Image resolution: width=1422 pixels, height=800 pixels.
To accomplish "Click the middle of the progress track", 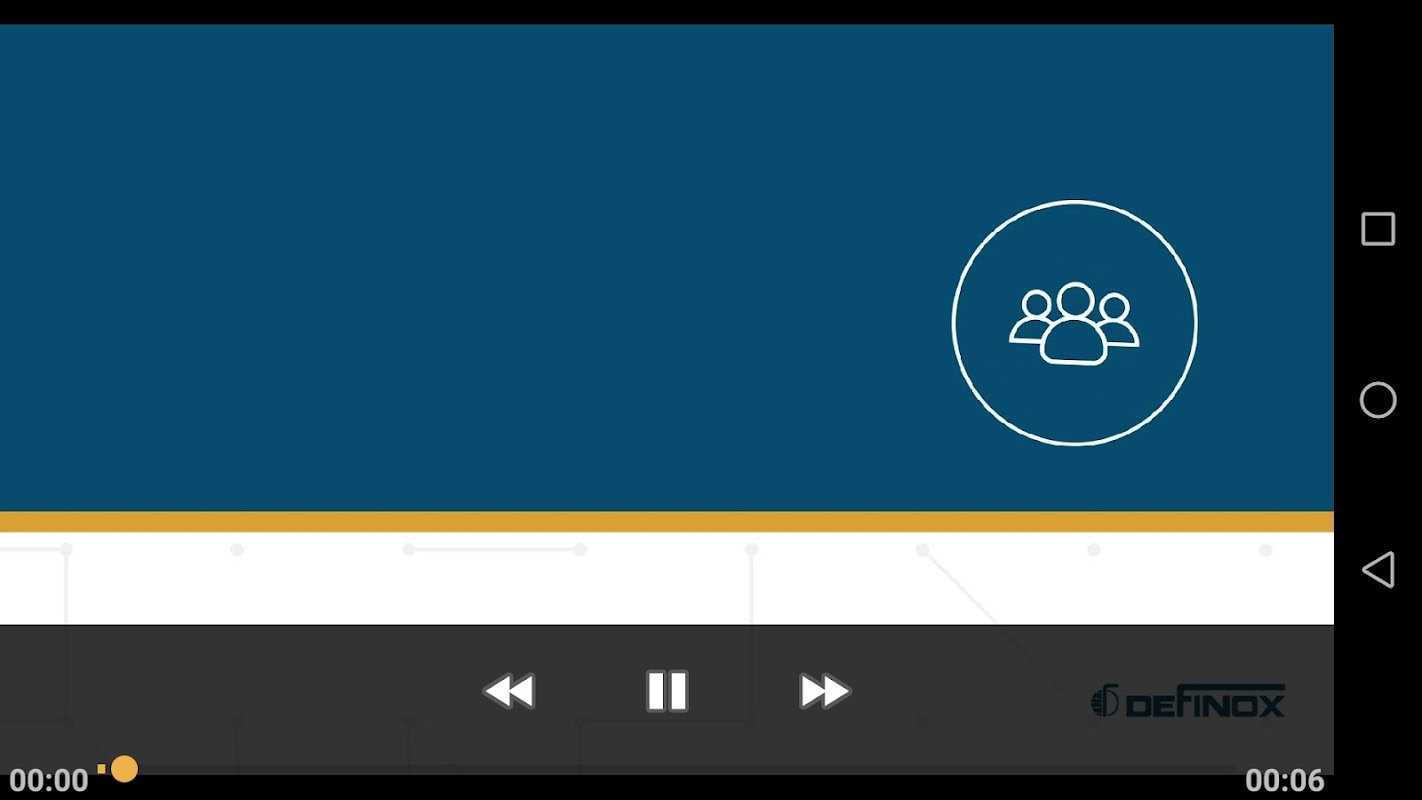I will click(x=667, y=769).
